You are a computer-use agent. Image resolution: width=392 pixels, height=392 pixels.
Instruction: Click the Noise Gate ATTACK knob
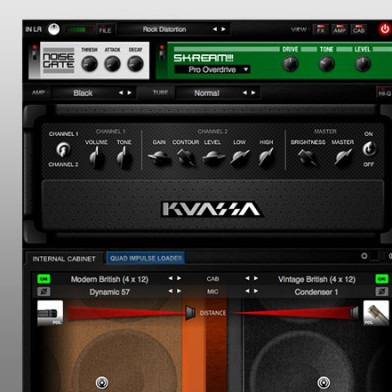coord(112,64)
